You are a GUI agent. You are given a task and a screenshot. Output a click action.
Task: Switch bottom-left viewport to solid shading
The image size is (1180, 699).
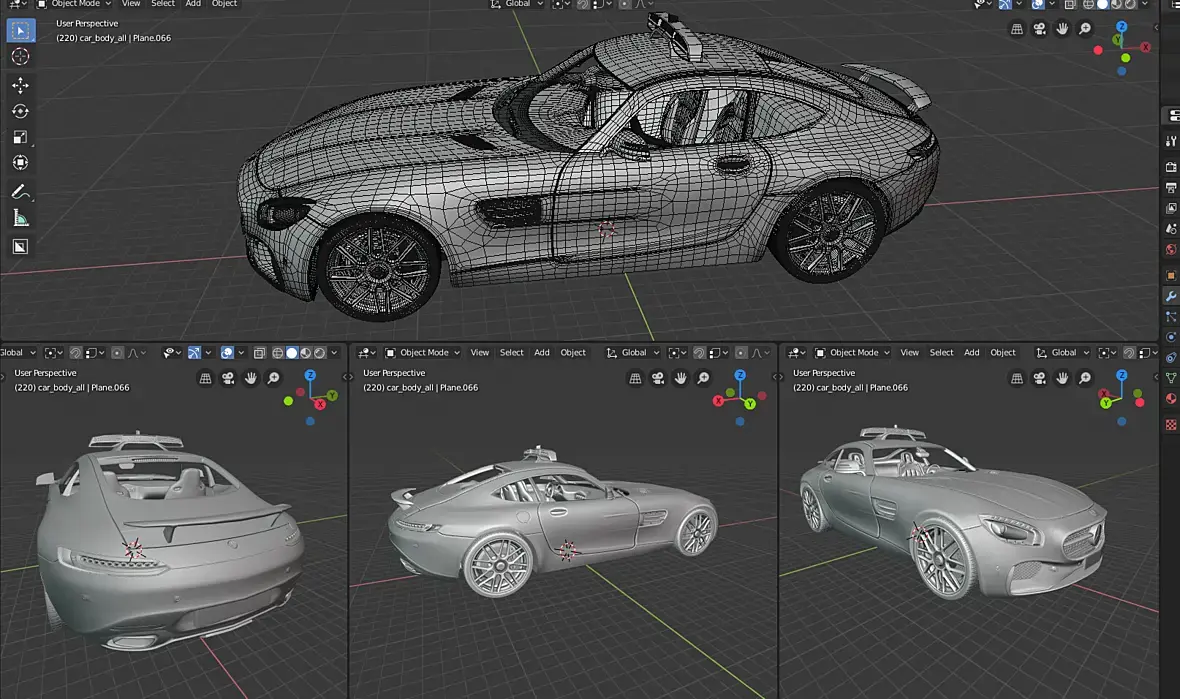pos(292,352)
